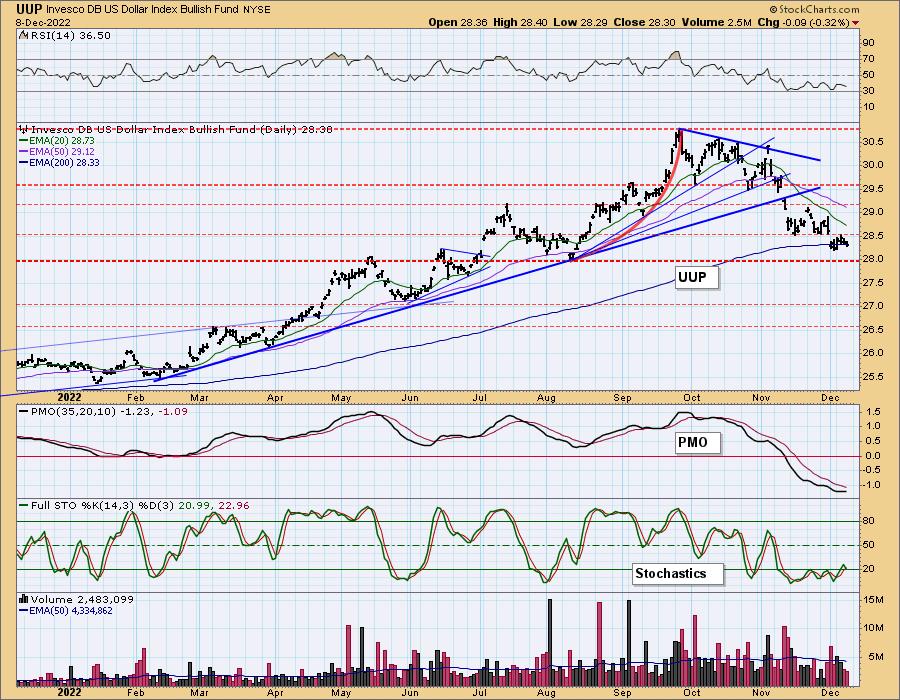
Task: Click the Close 28.30 value
Action: point(645,22)
